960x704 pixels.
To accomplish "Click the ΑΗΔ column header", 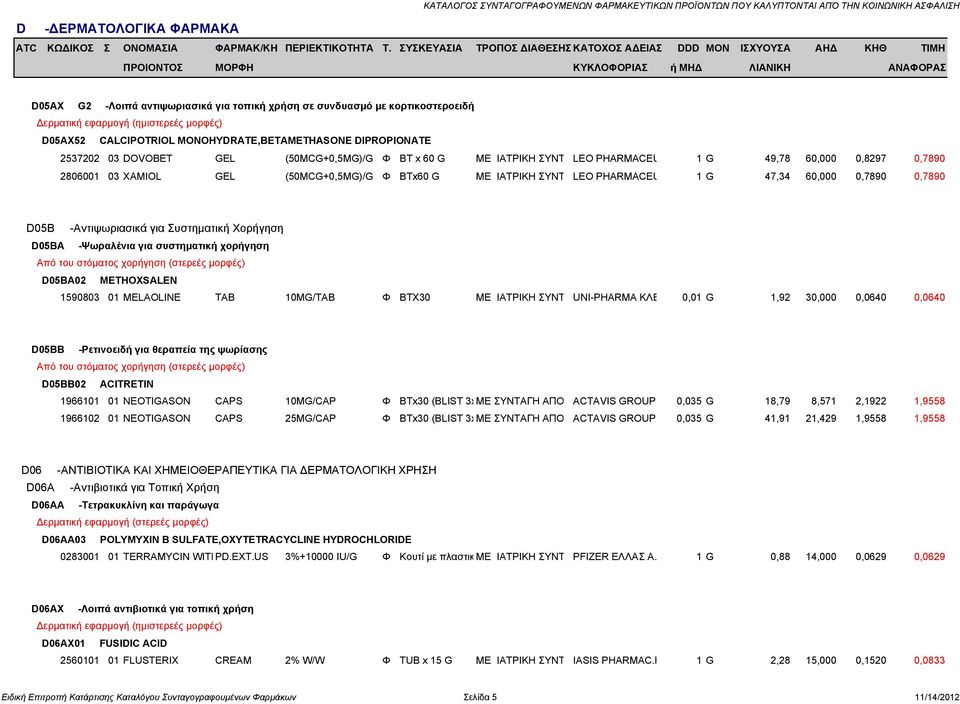I will [x=826, y=48].
